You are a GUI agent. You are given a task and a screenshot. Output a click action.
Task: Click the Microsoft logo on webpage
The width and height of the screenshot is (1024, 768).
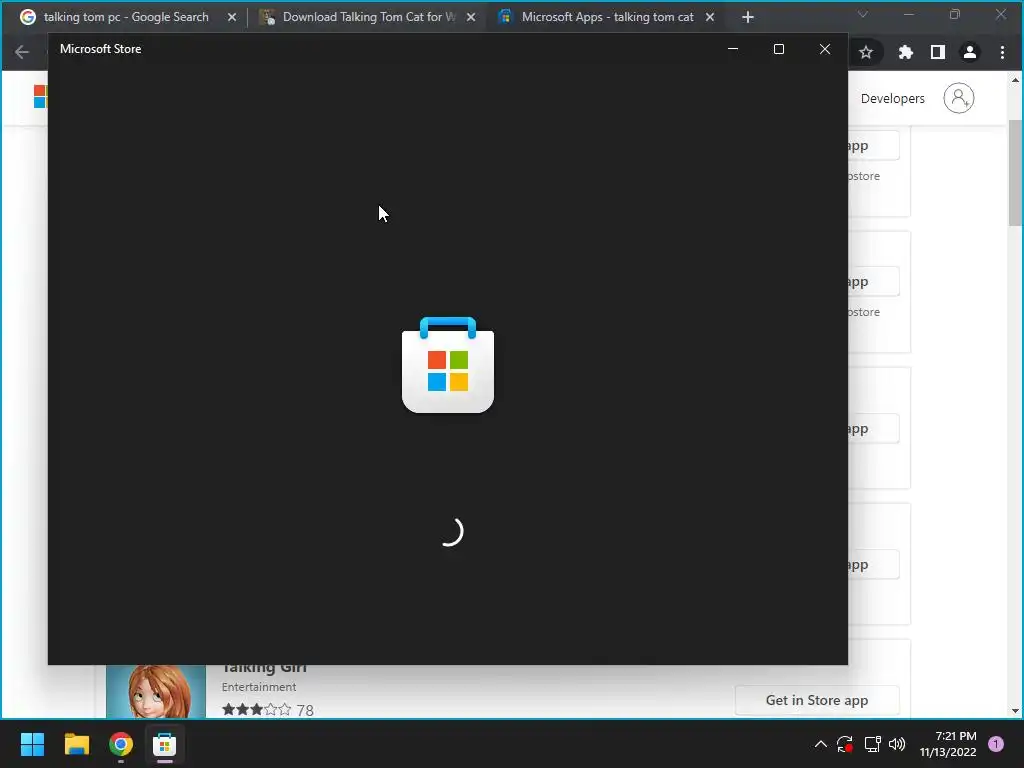40,97
